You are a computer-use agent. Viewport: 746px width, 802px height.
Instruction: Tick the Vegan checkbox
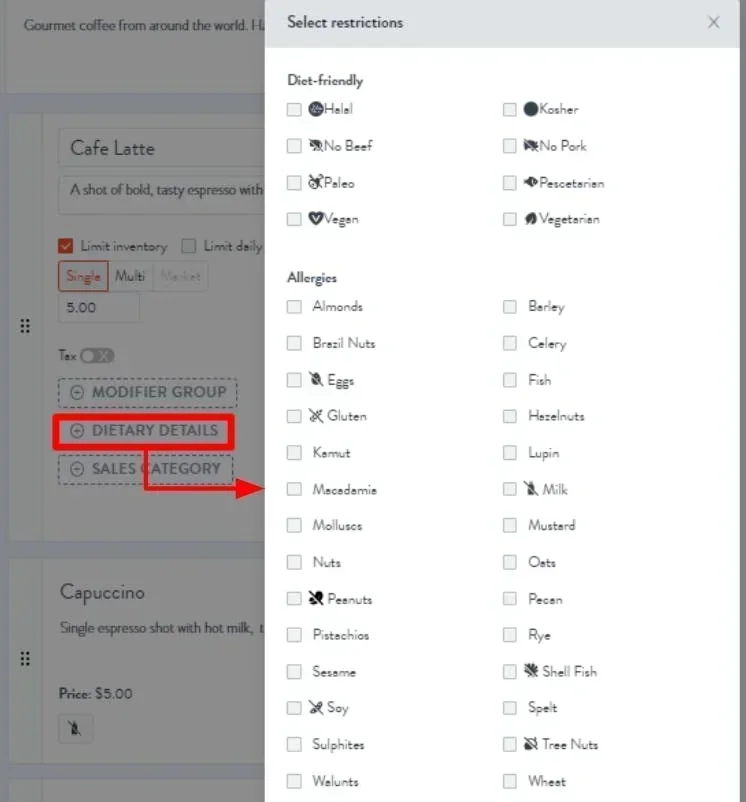point(294,219)
